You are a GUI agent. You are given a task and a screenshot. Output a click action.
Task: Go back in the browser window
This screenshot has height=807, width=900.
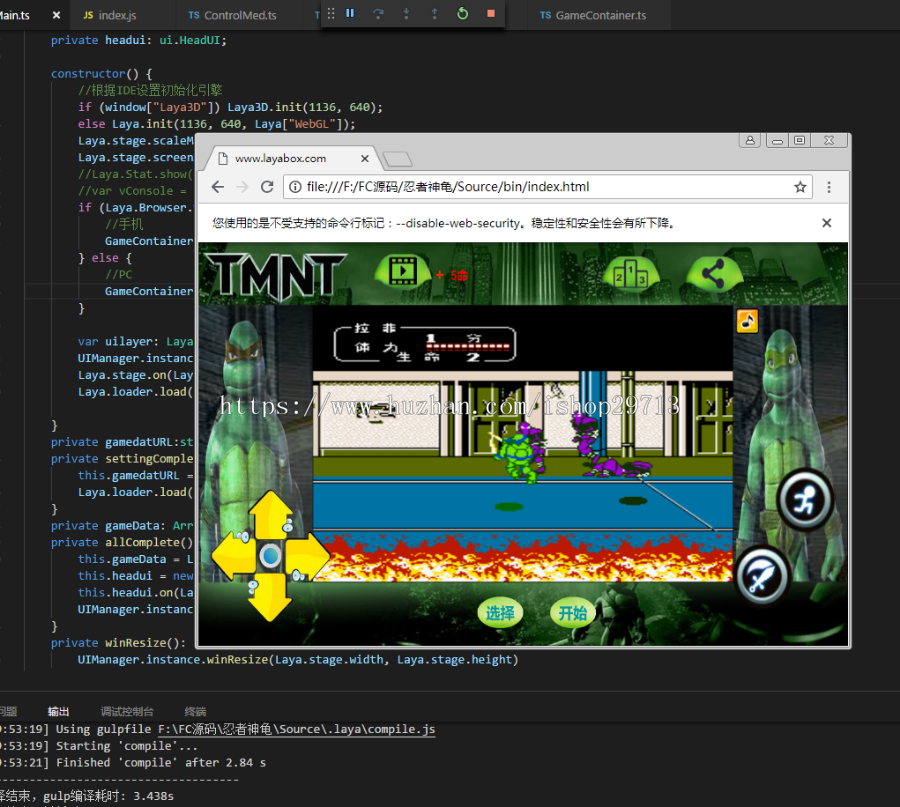[x=218, y=187]
